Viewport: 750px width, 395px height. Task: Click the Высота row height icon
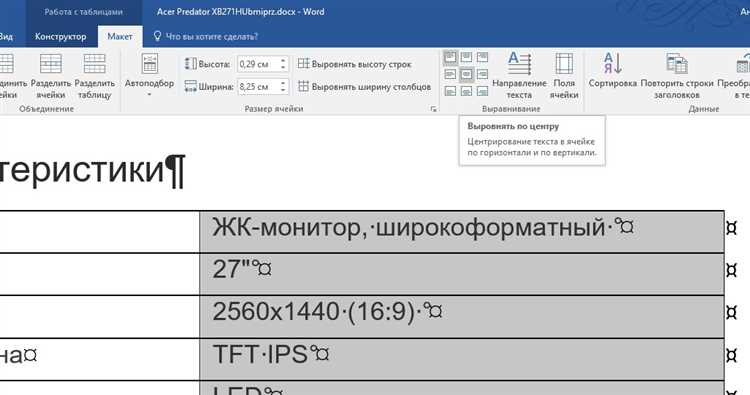190,64
